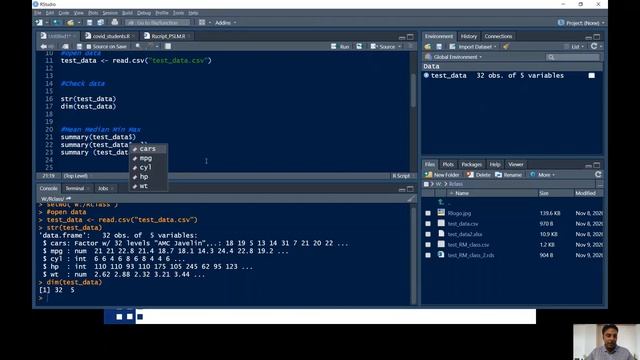Toggle the Source on Save checkbox

coord(89,47)
